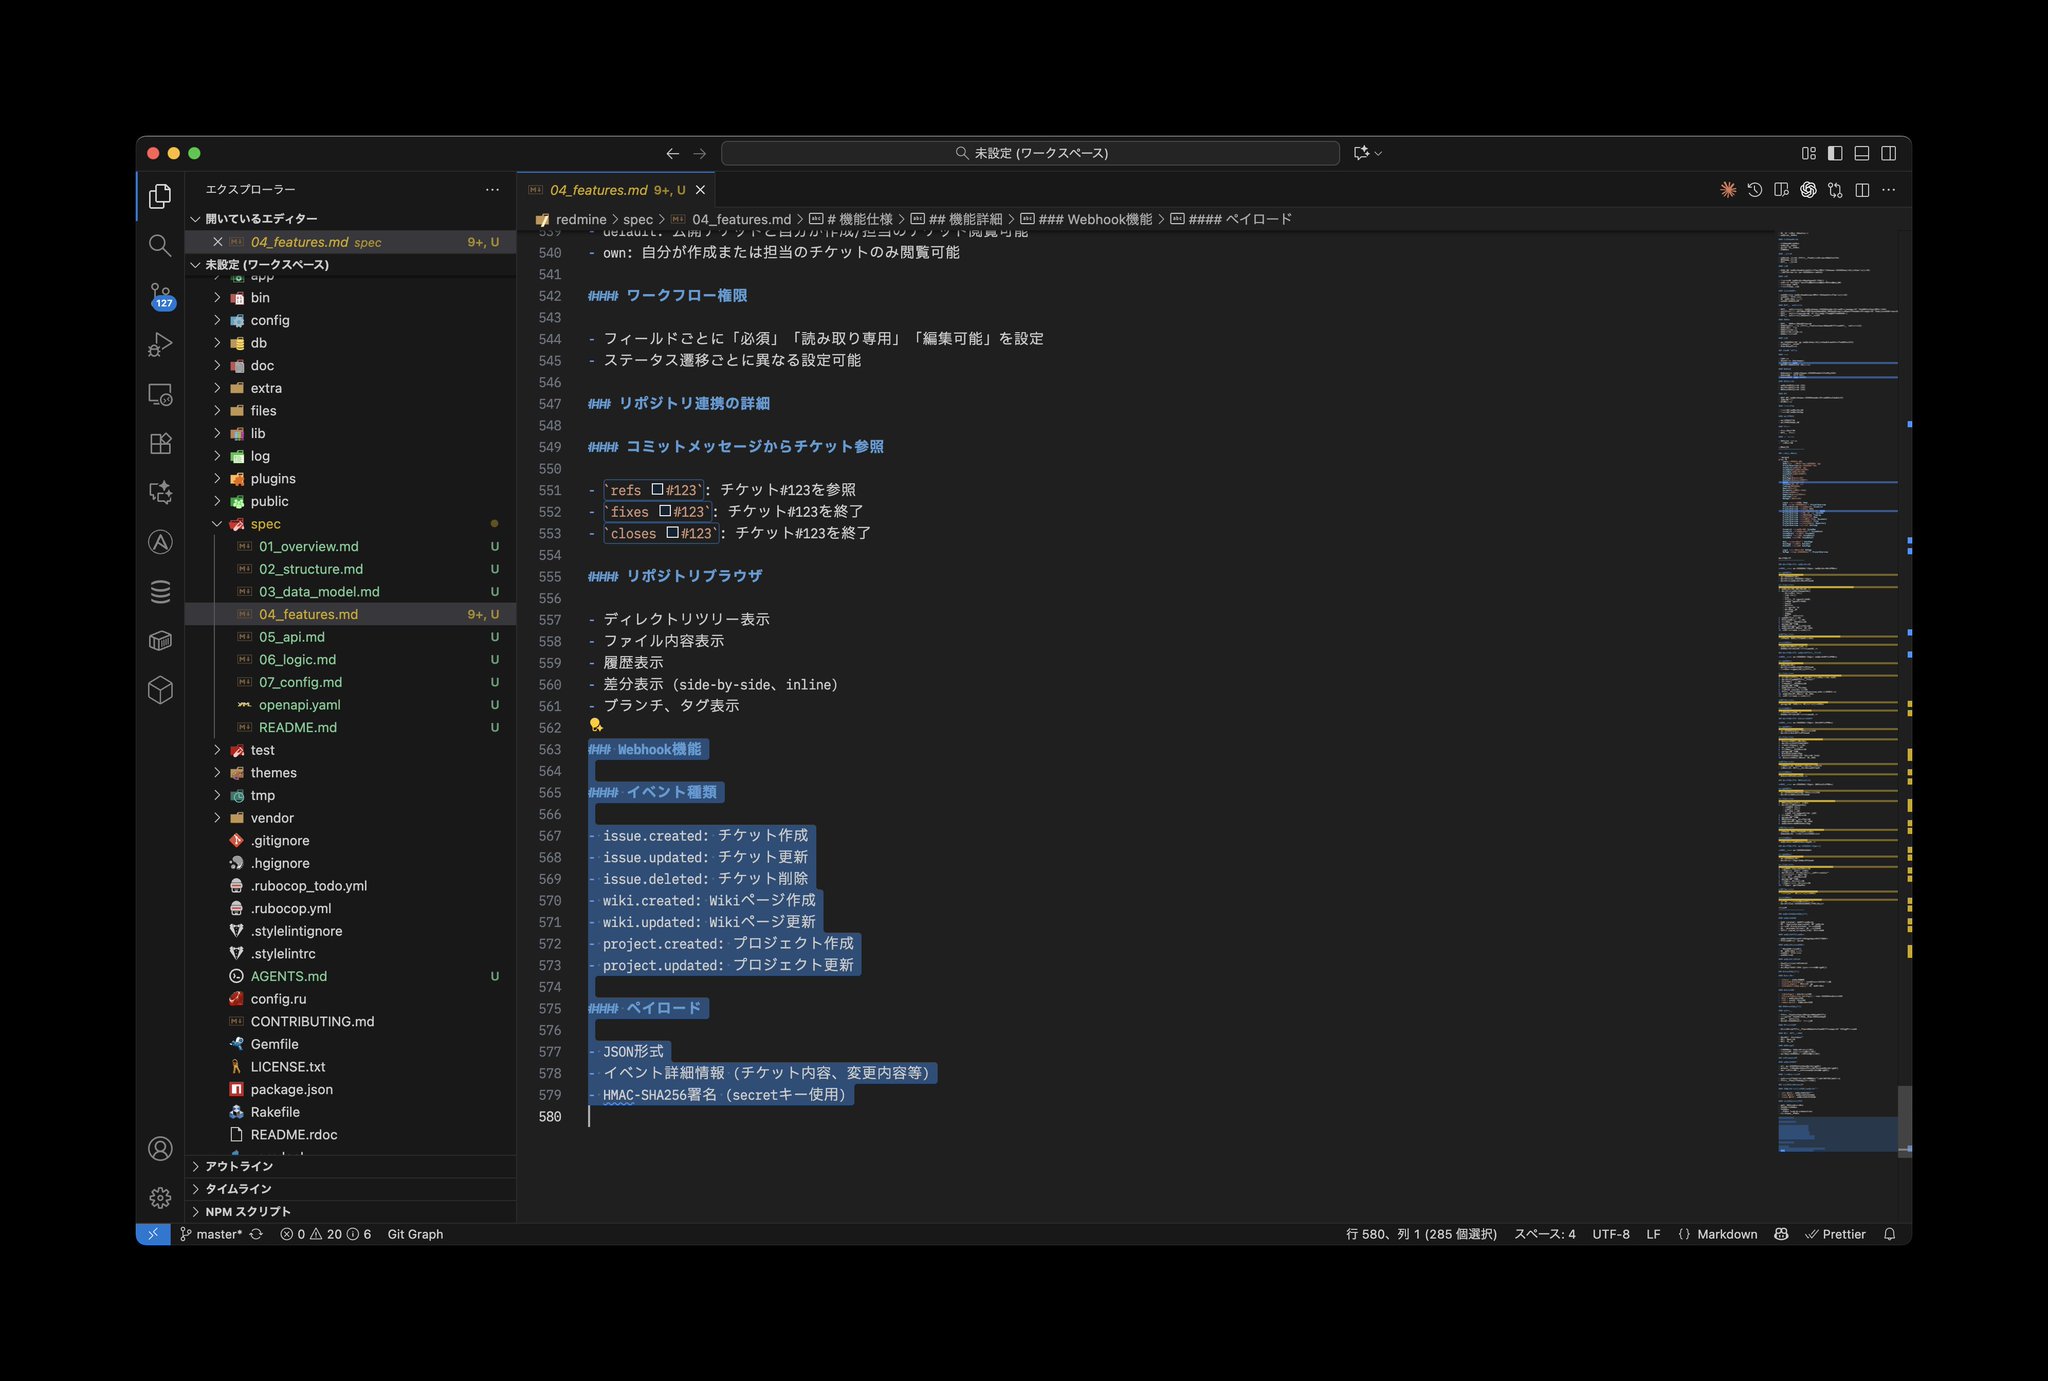Open 05_api.md in the explorer

(291, 637)
